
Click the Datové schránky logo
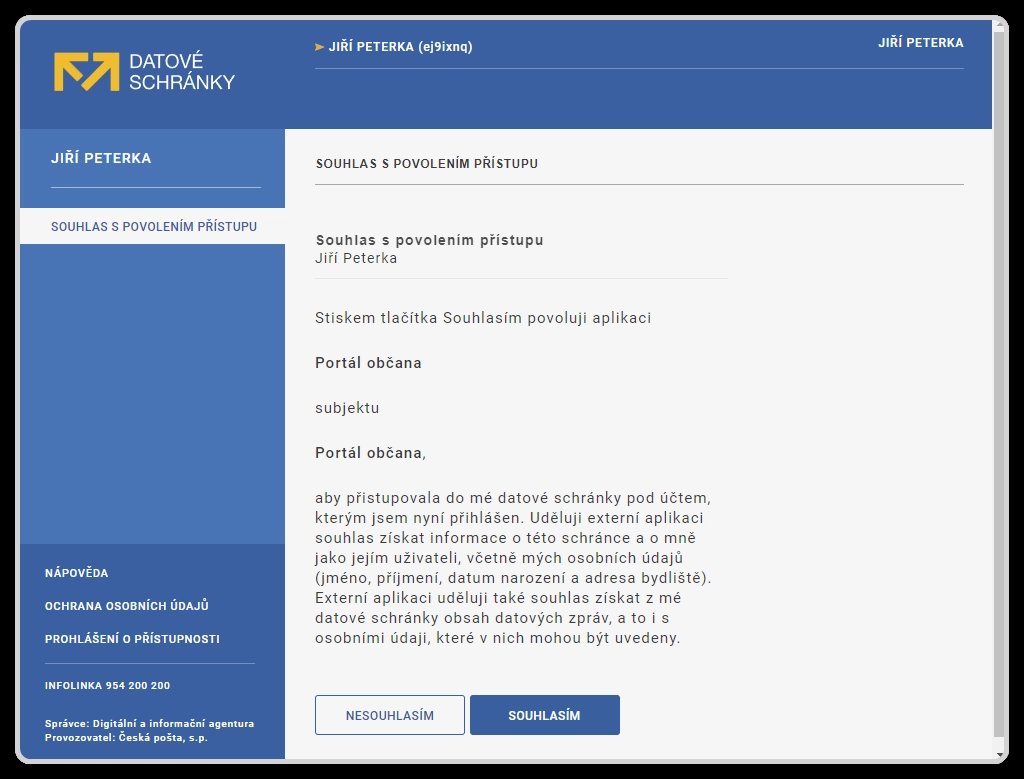point(144,71)
